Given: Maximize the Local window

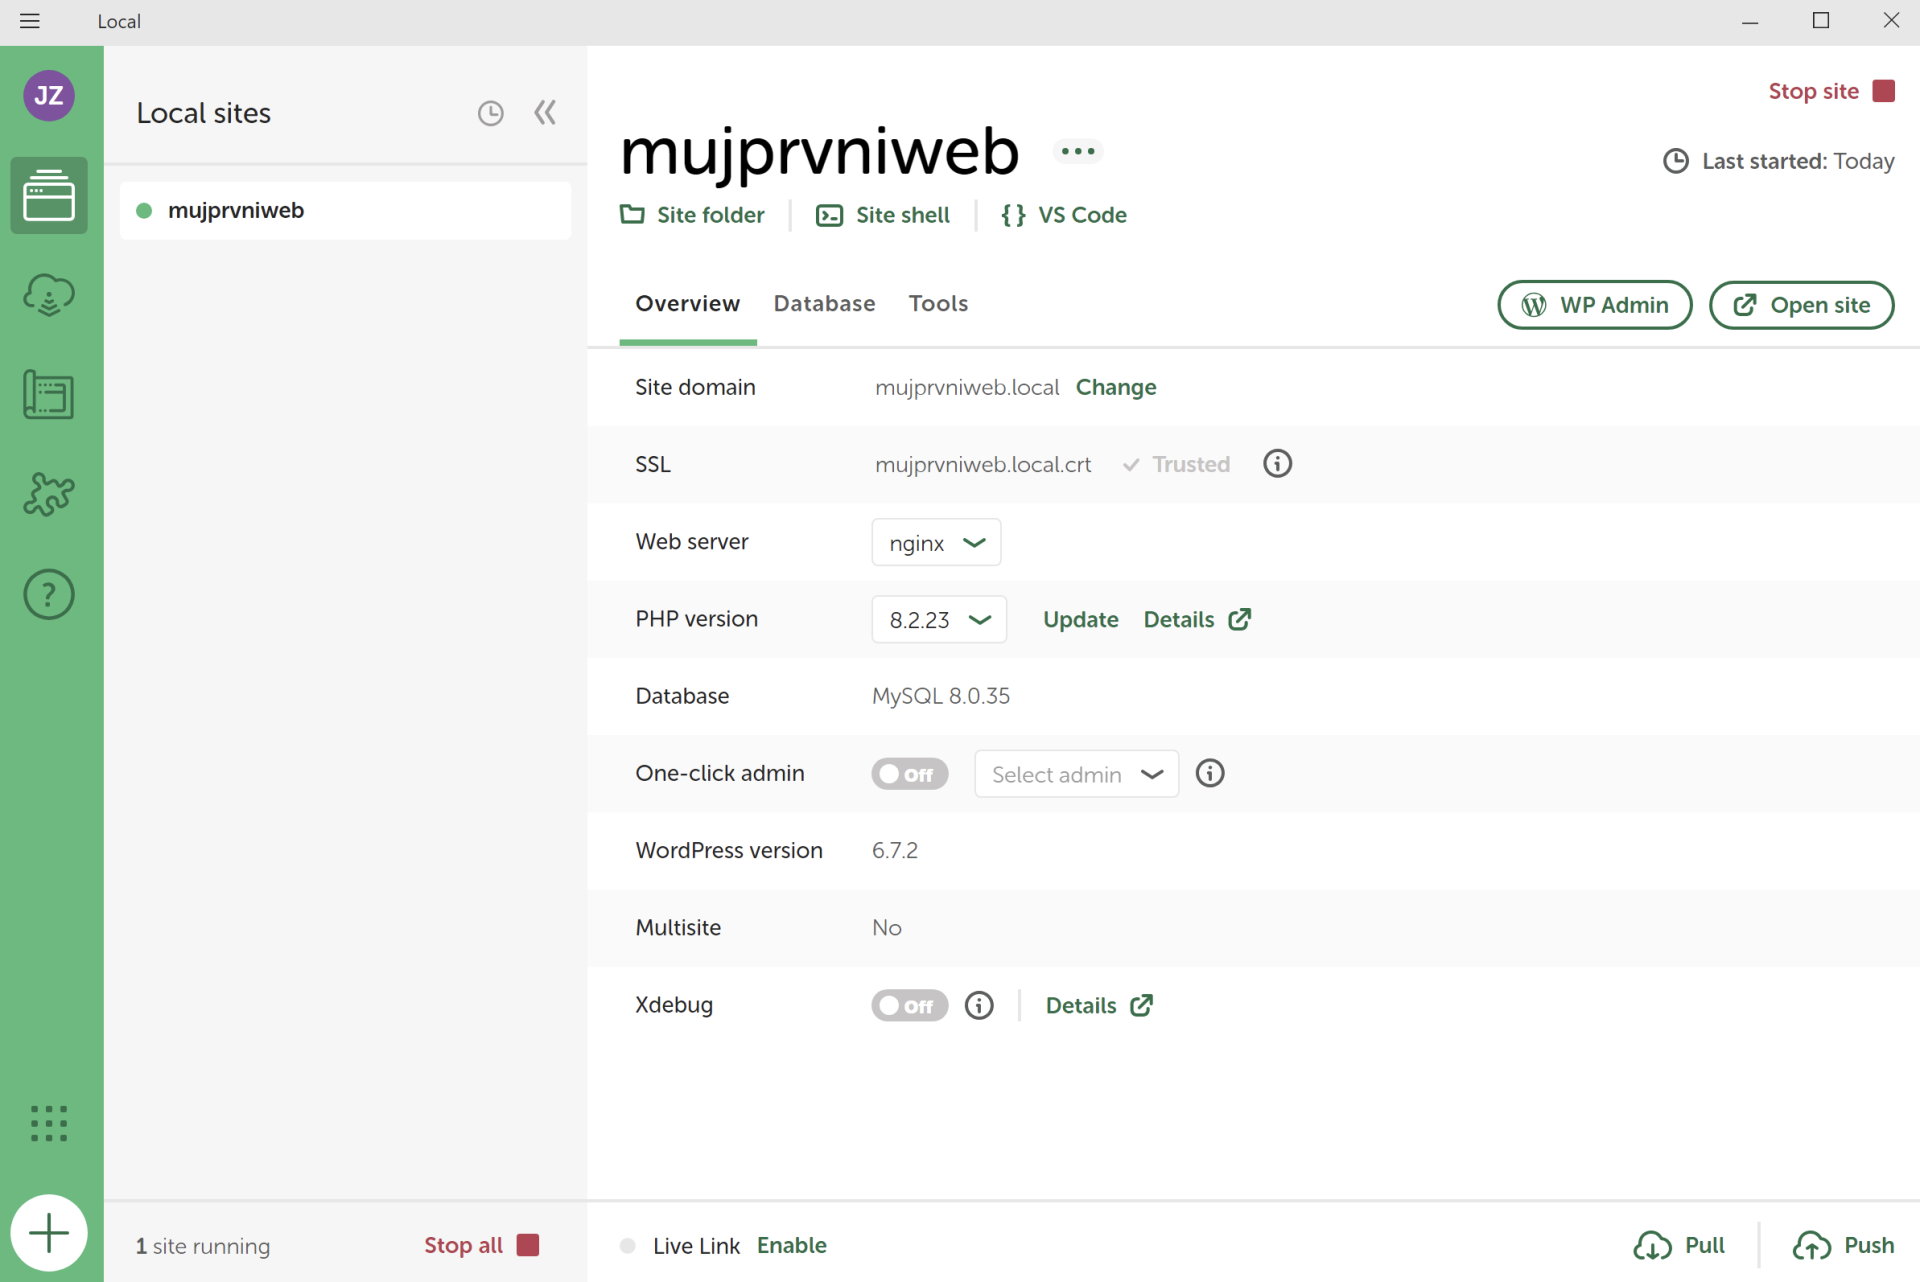Looking at the screenshot, I should point(1821,21).
